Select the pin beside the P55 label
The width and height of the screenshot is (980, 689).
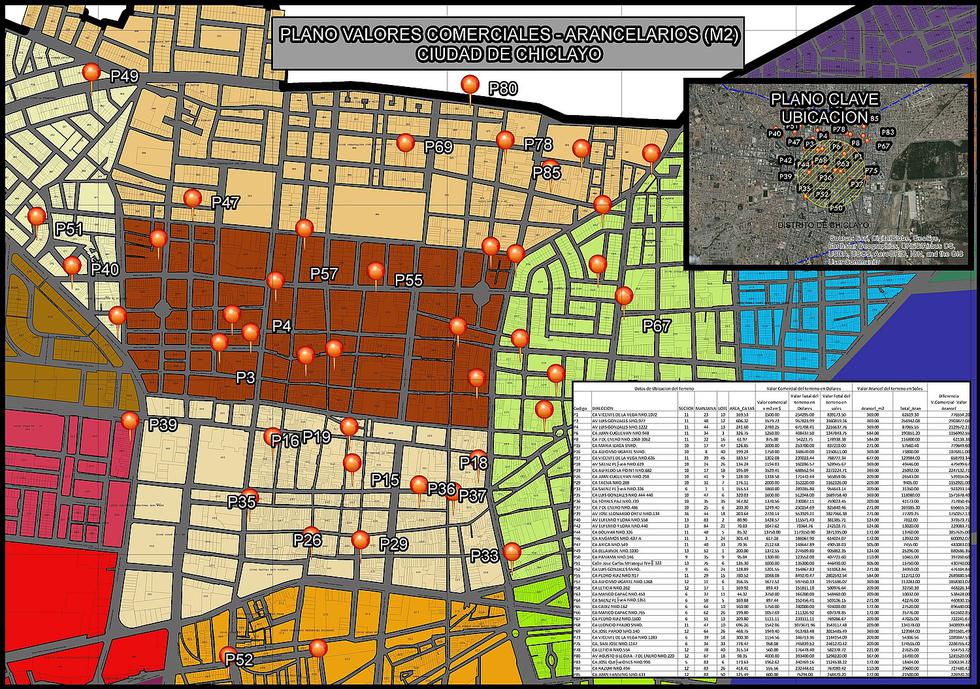click(x=376, y=271)
